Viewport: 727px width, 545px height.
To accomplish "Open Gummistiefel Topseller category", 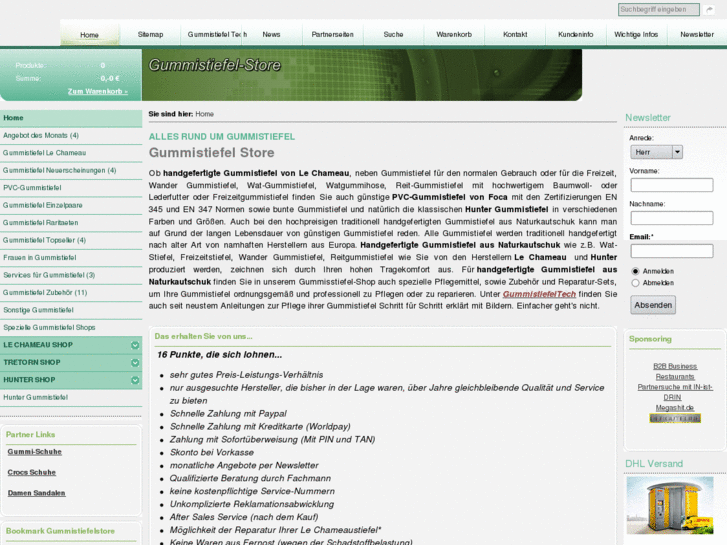I will 71,240.
